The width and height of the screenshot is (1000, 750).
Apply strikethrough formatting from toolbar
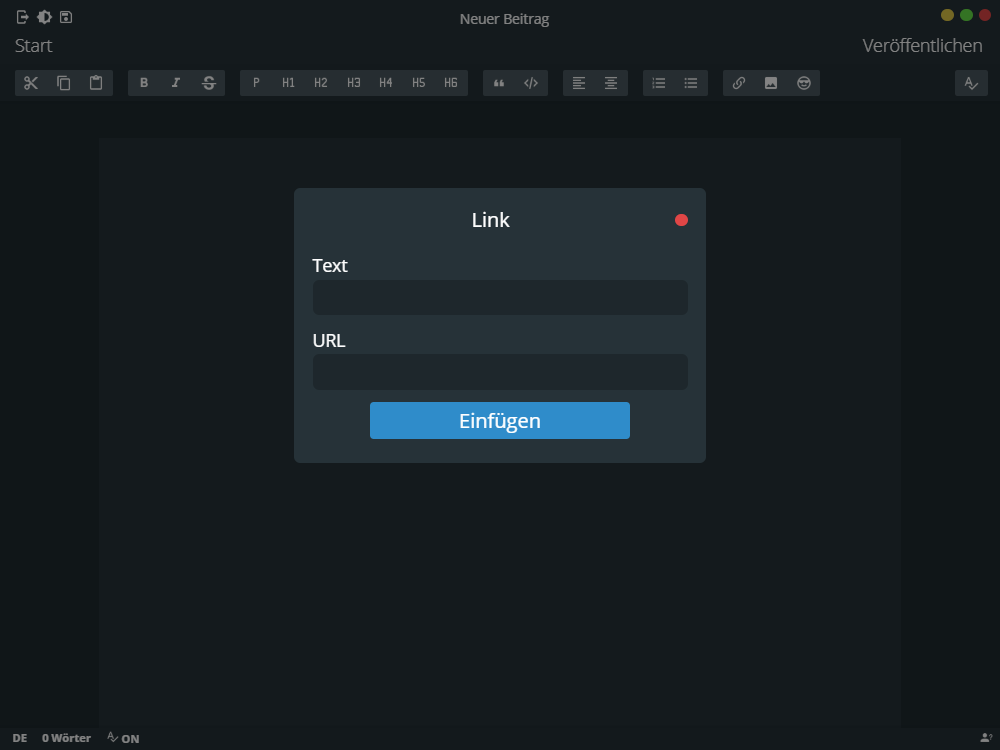click(x=208, y=83)
